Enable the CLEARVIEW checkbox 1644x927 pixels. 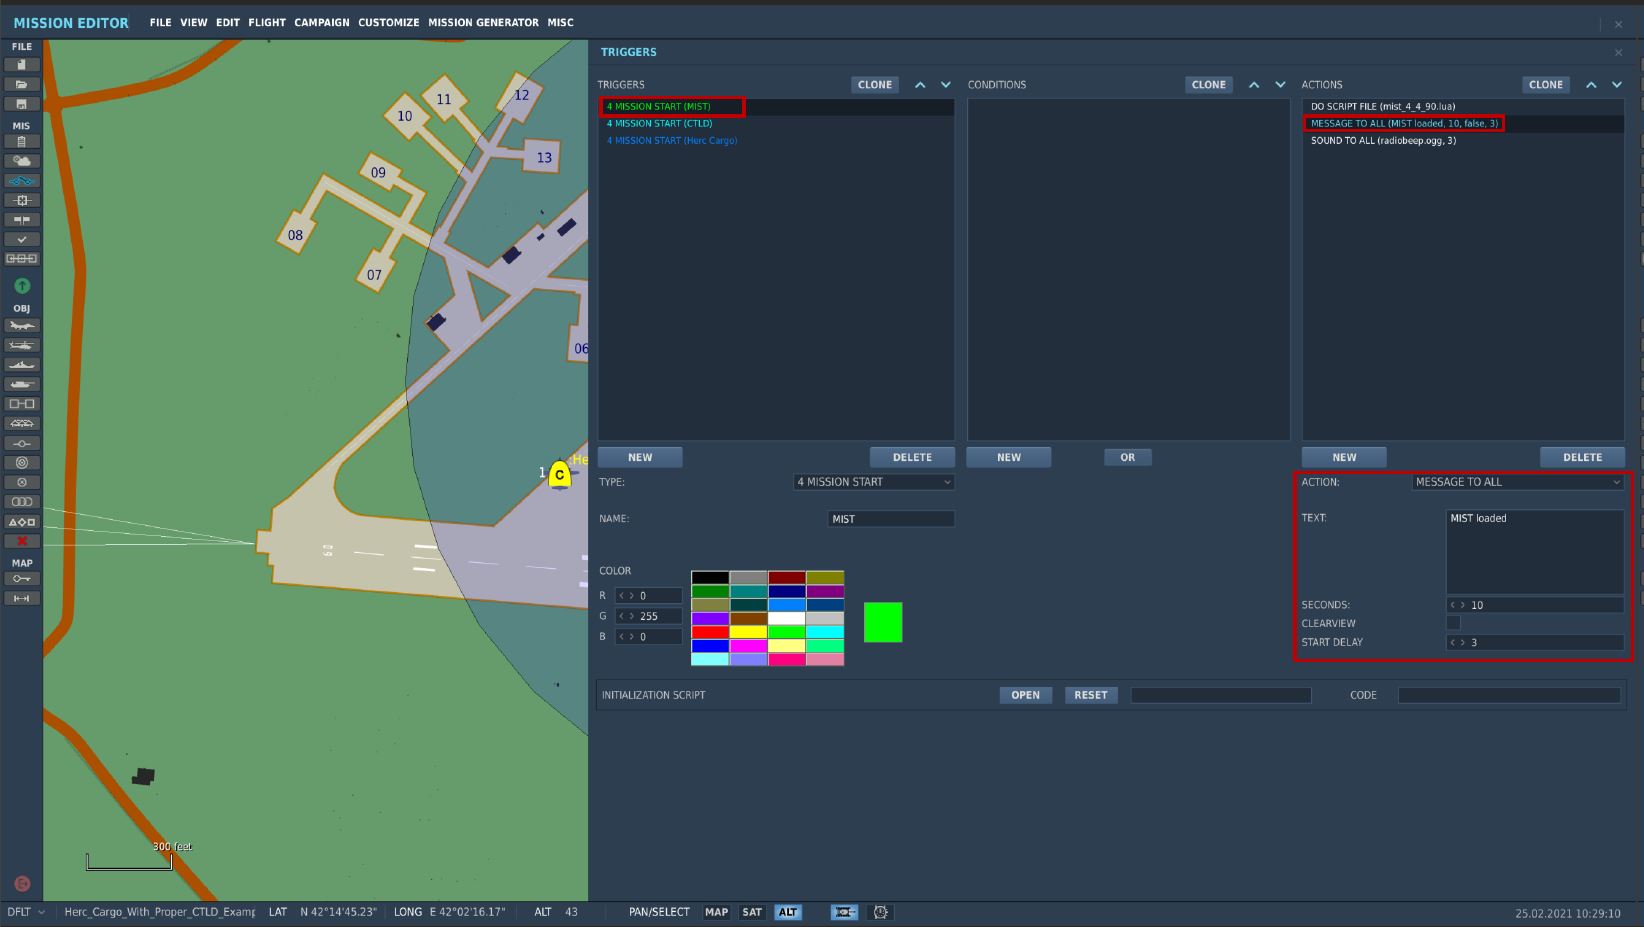click(1453, 623)
